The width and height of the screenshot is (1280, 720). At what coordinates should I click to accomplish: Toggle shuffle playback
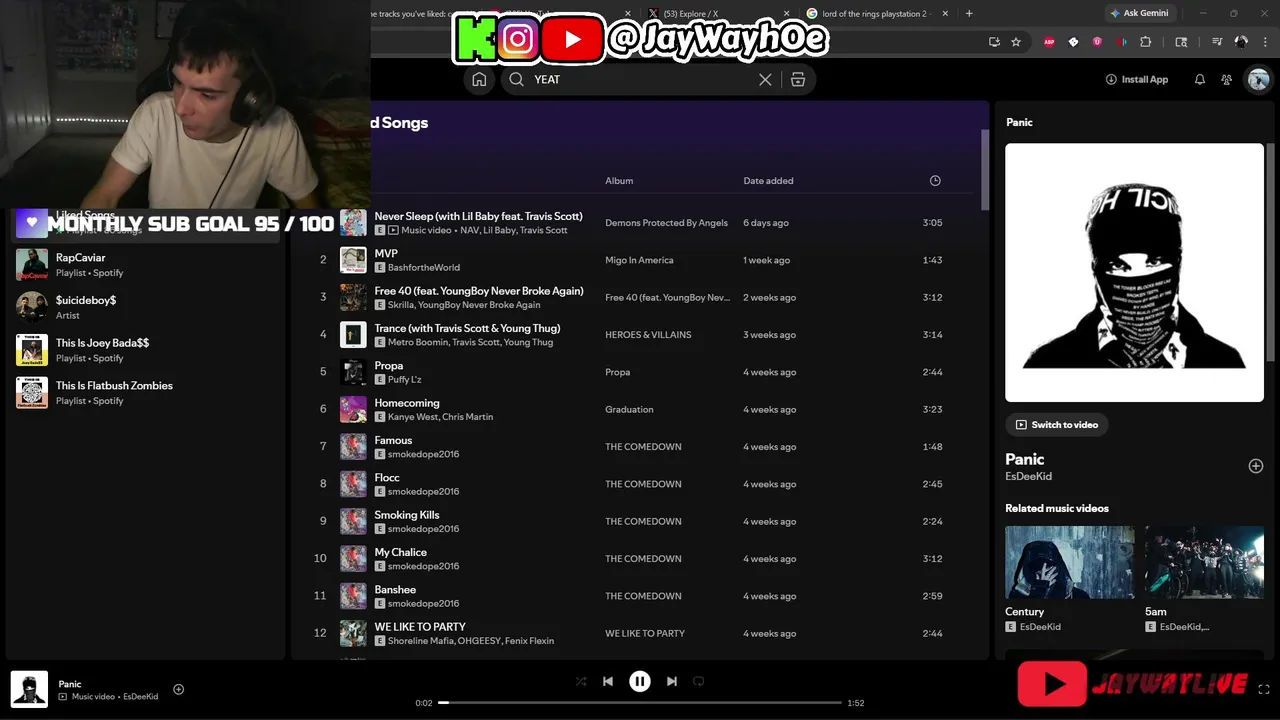click(581, 681)
